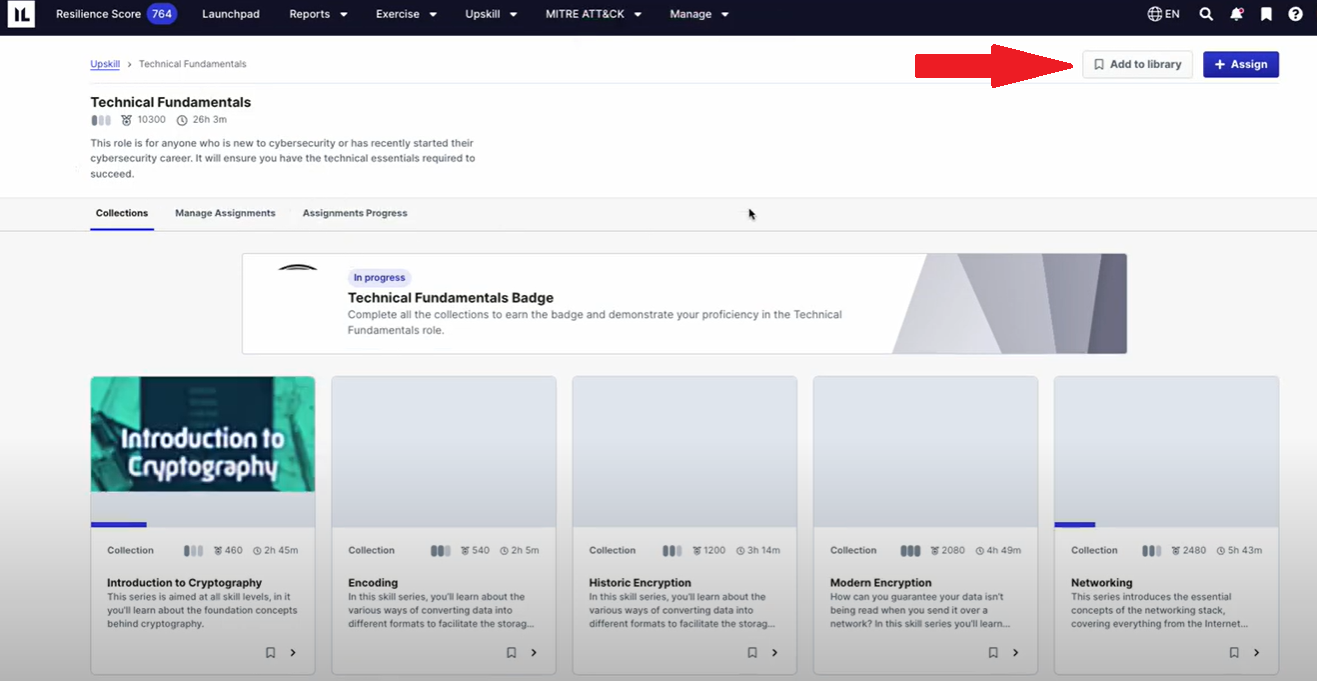Open the Modern Encryption collection title

pyautogui.click(x=881, y=582)
